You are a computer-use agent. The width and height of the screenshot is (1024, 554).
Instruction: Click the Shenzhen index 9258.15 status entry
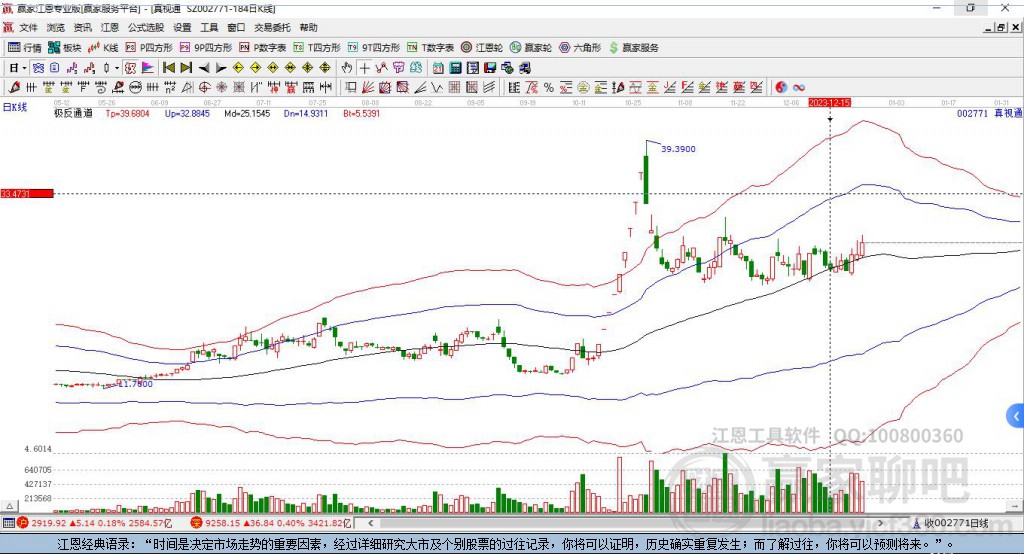click(x=272, y=523)
